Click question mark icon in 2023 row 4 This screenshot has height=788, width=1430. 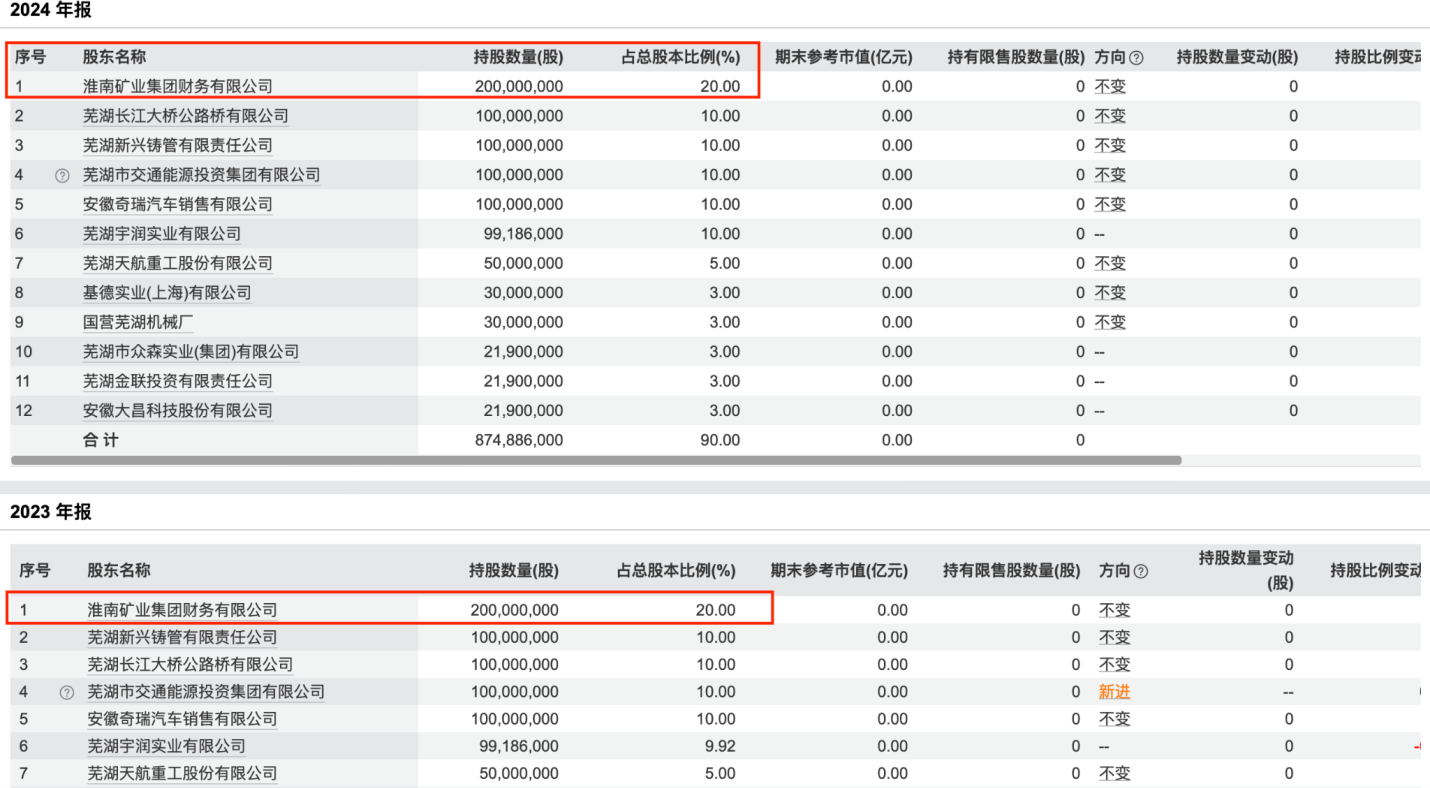66,692
